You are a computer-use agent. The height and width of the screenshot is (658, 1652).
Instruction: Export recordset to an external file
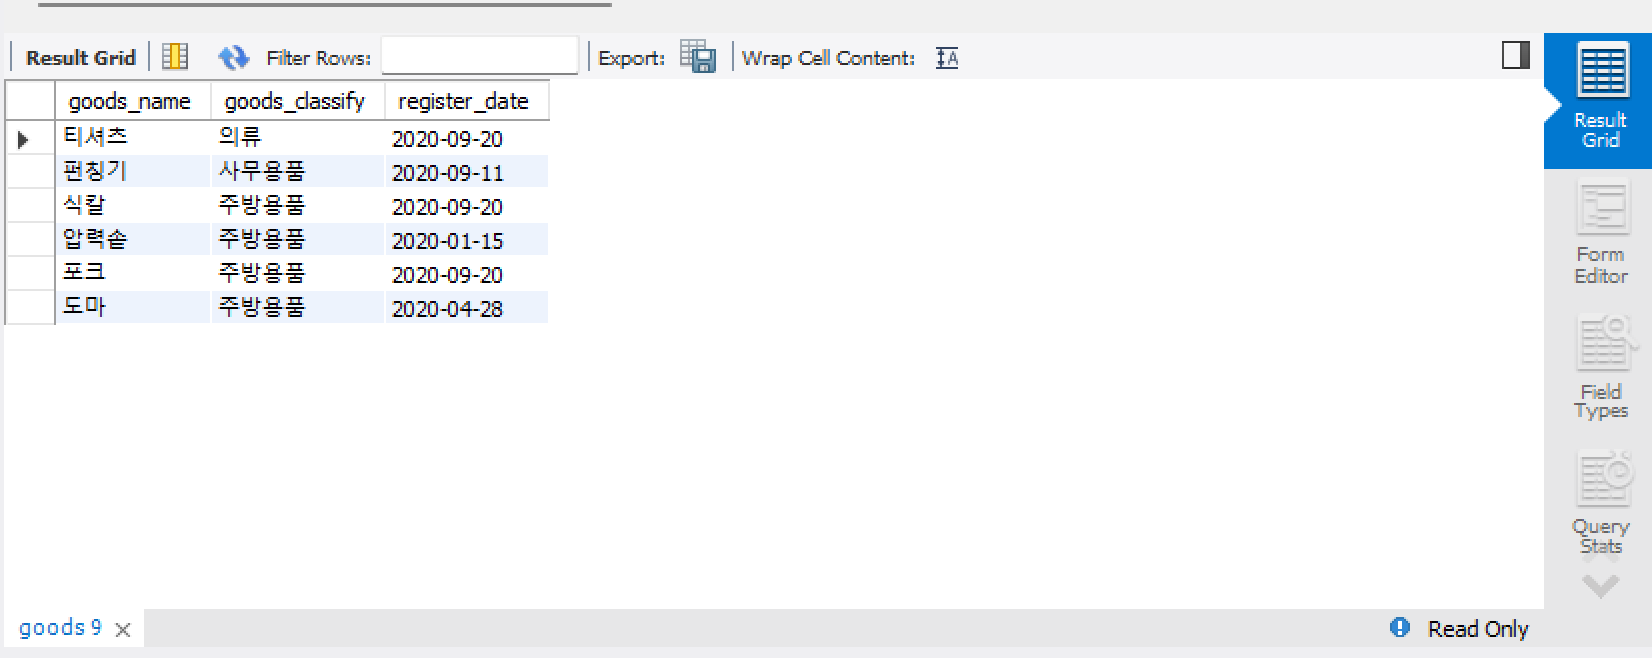coord(698,57)
